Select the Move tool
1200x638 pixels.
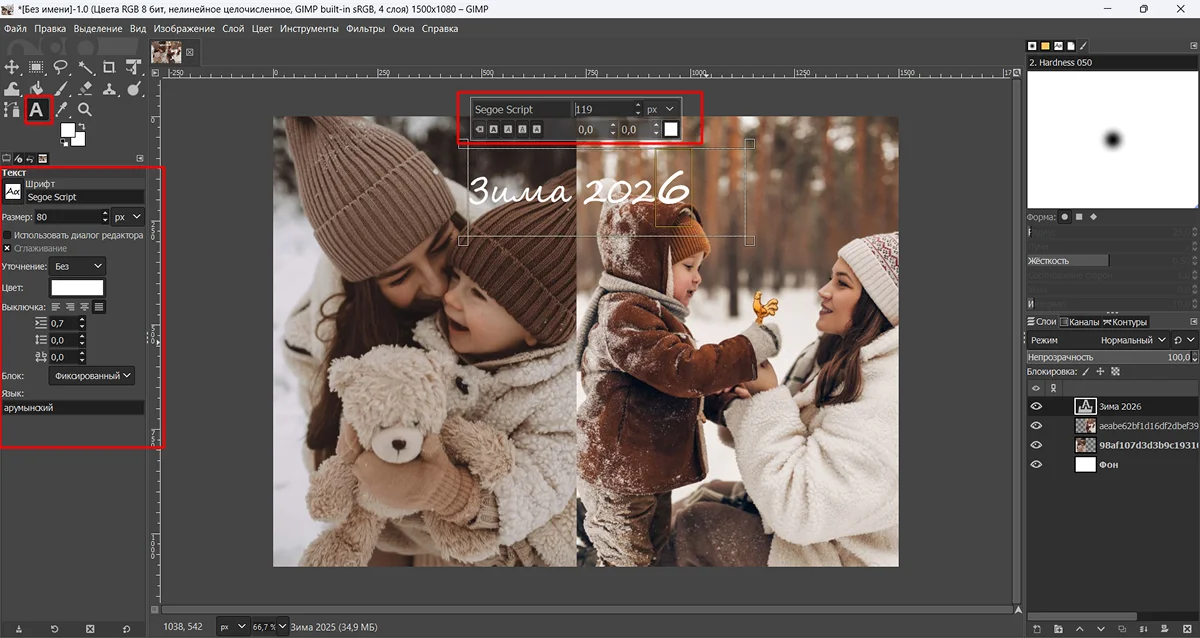(12, 67)
